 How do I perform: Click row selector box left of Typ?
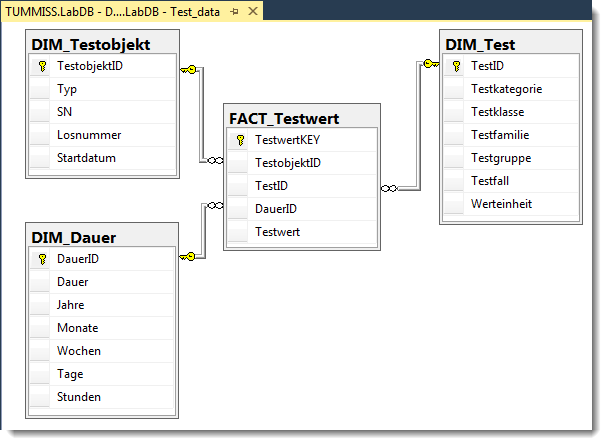(40, 89)
